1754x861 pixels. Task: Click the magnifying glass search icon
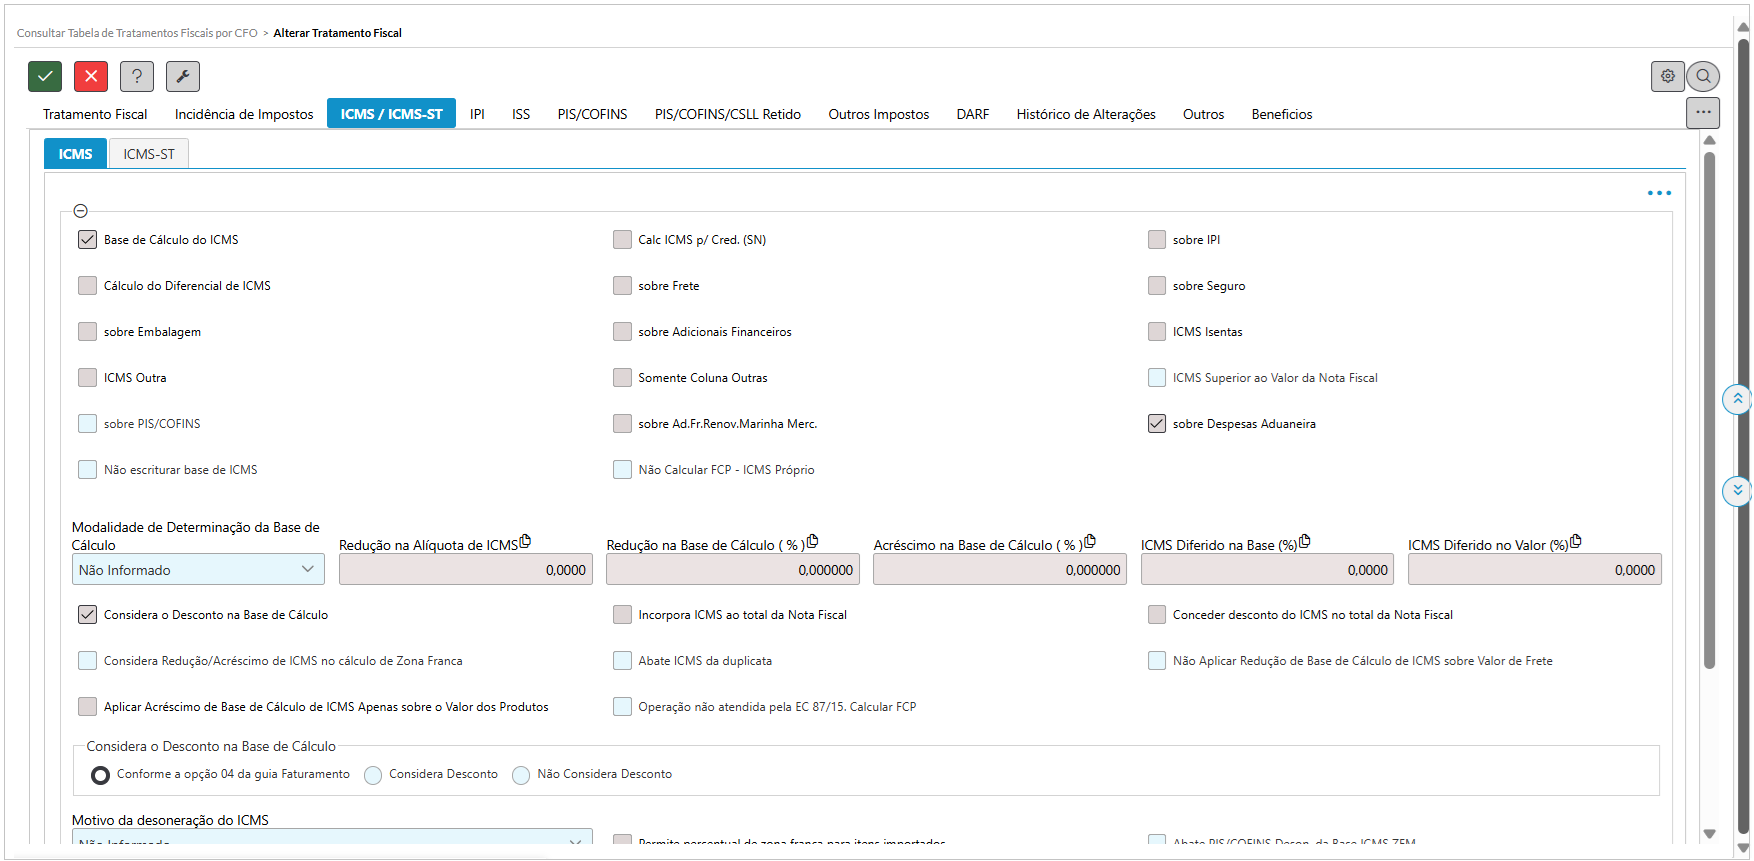1703,76
